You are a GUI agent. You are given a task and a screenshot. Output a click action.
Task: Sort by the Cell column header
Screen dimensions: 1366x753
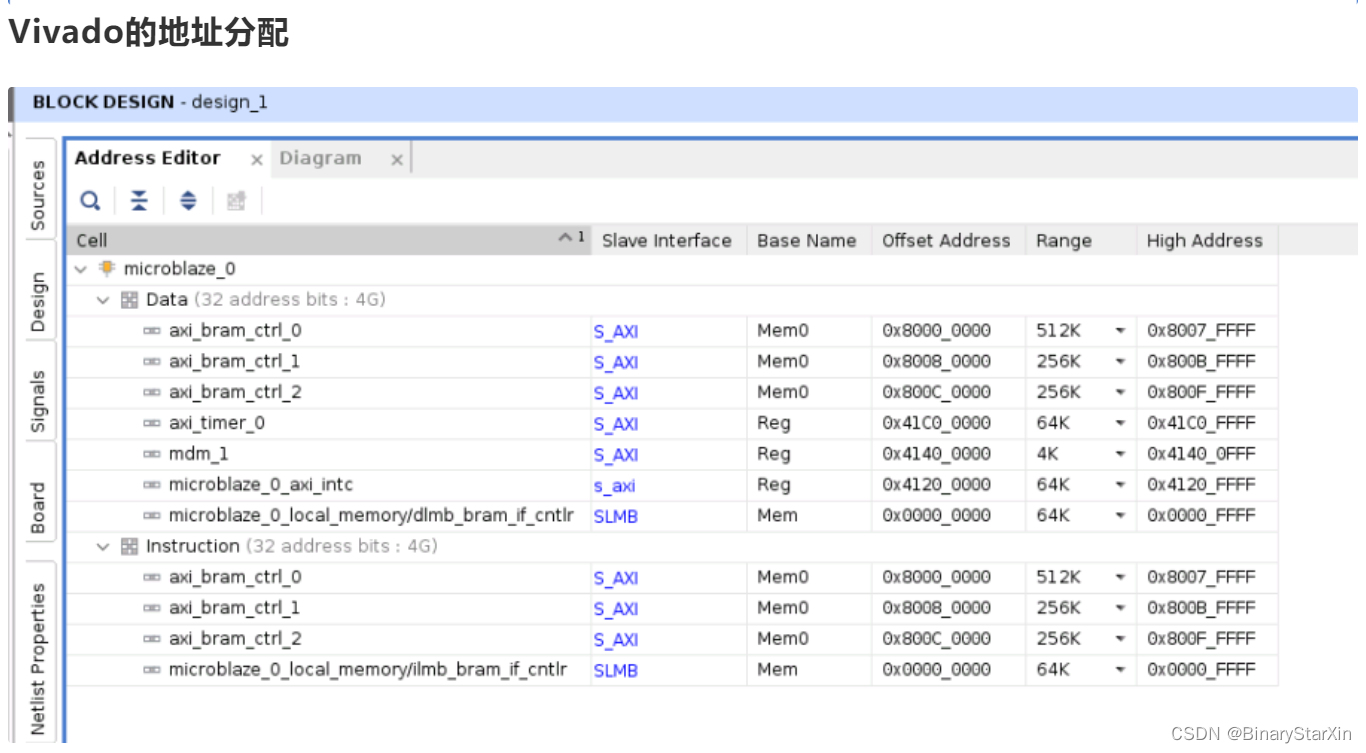328,240
